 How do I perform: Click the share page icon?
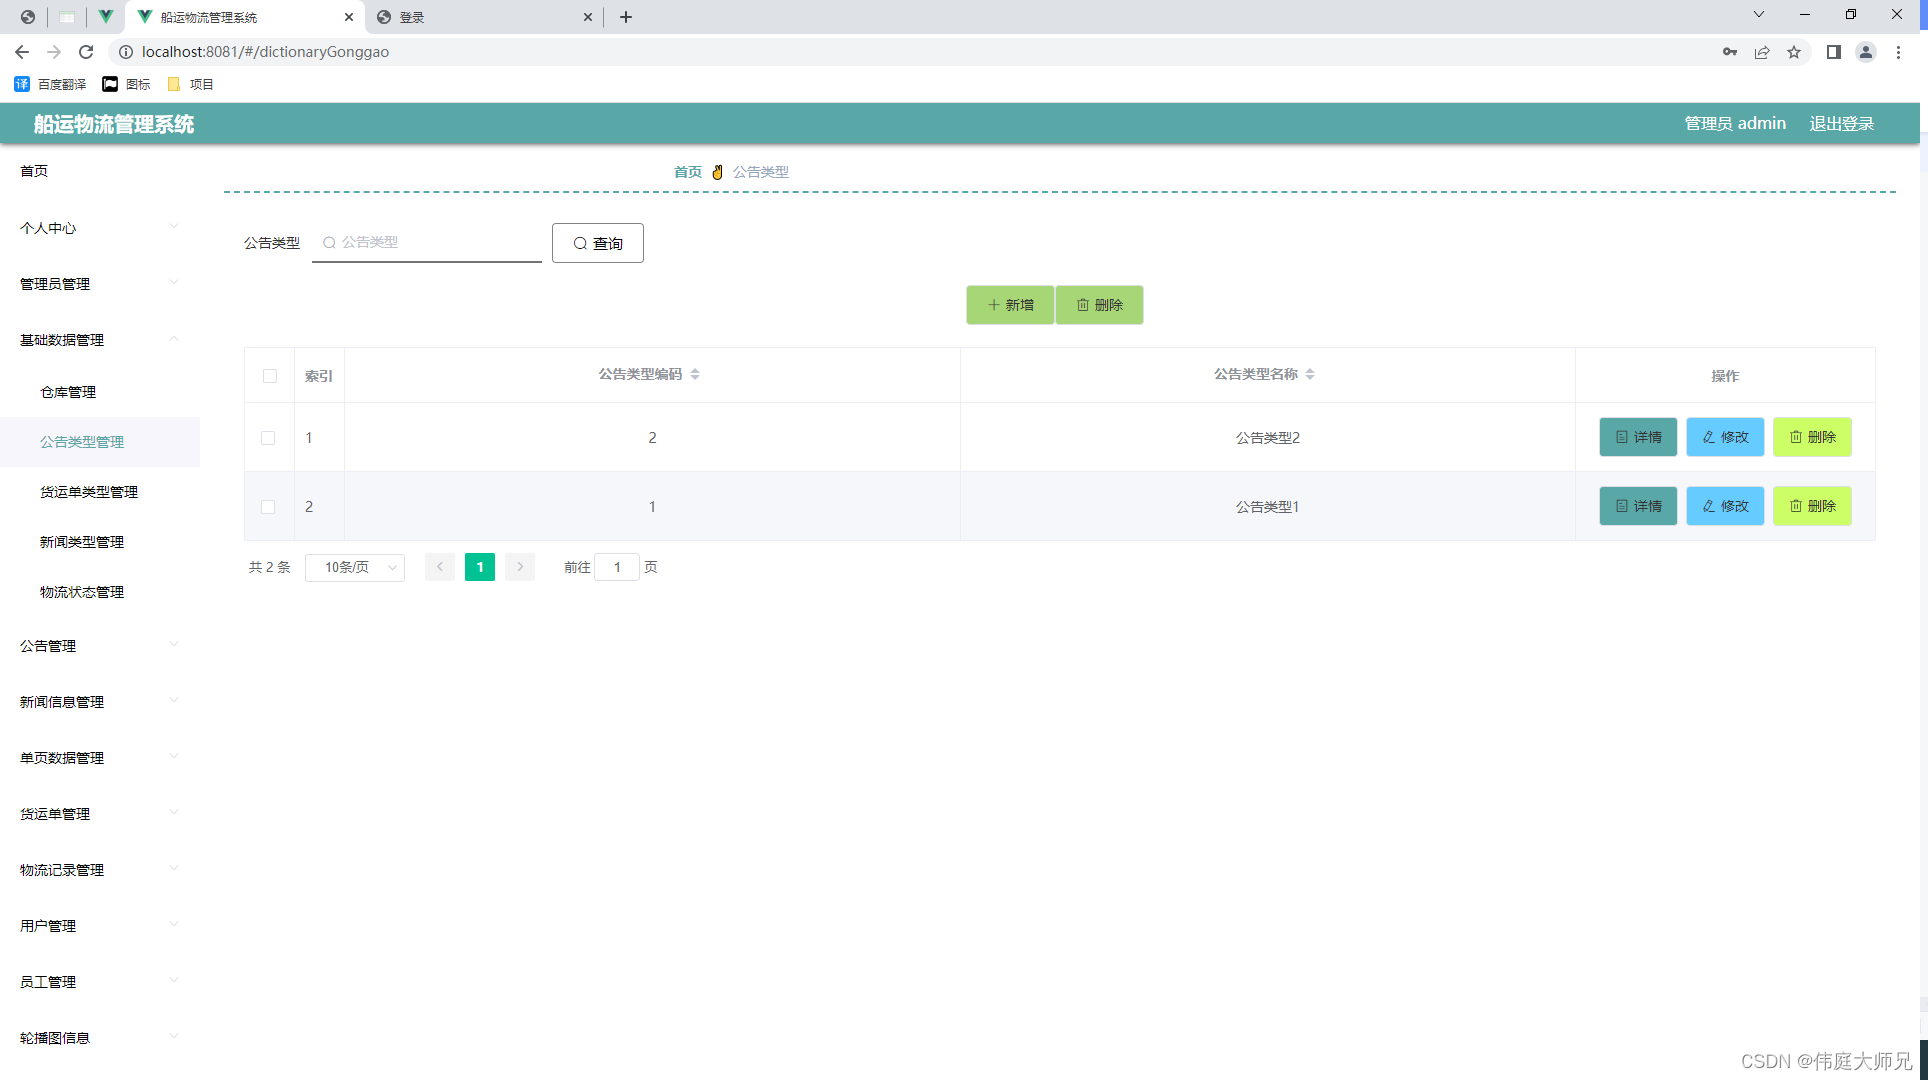1762,52
